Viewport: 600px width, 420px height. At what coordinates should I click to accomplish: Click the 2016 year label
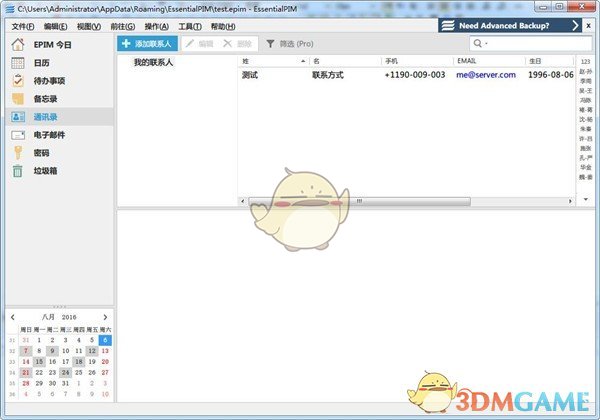click(69, 317)
